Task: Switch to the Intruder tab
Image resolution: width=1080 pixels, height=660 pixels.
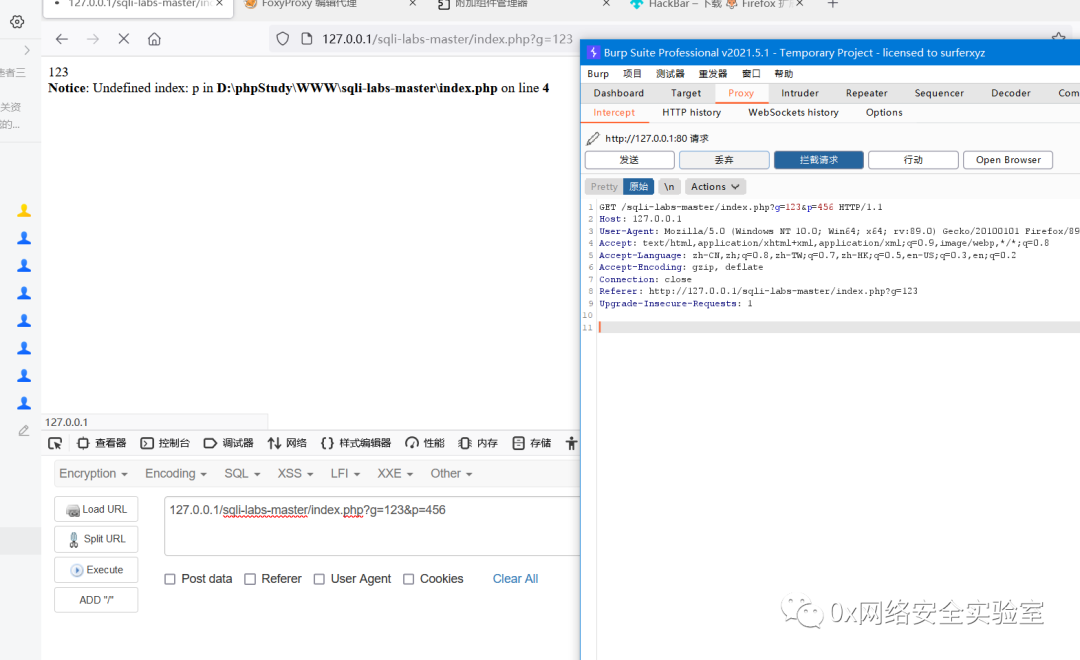Action: [800, 93]
